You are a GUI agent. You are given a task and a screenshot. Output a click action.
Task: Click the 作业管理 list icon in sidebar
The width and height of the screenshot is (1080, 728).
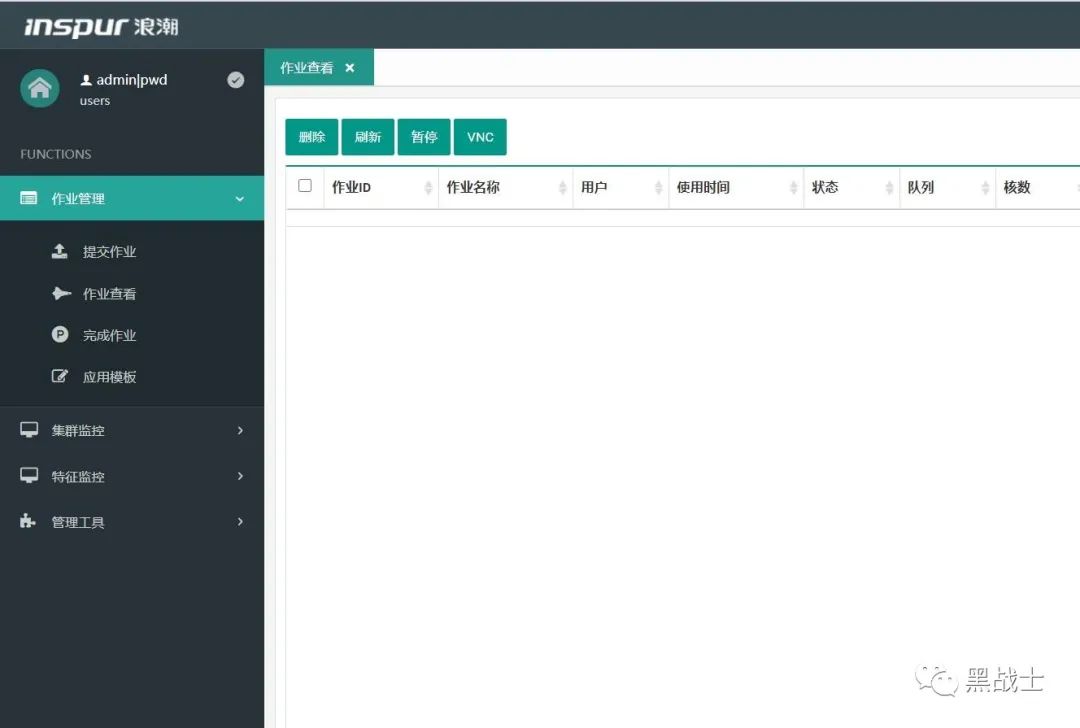point(29,198)
